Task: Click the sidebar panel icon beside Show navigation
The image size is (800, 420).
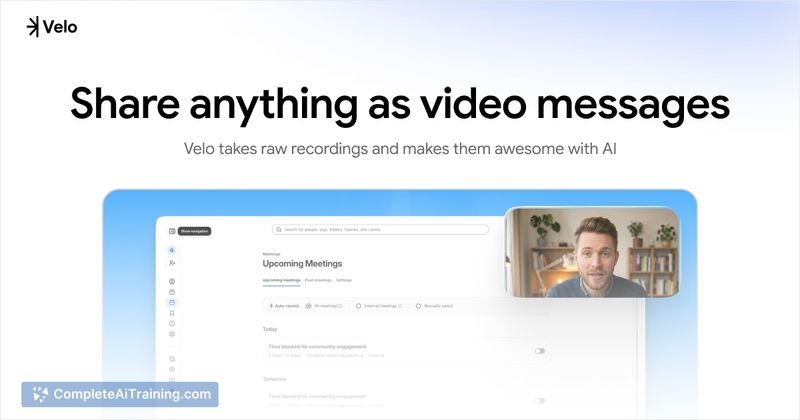Action: 172,231
